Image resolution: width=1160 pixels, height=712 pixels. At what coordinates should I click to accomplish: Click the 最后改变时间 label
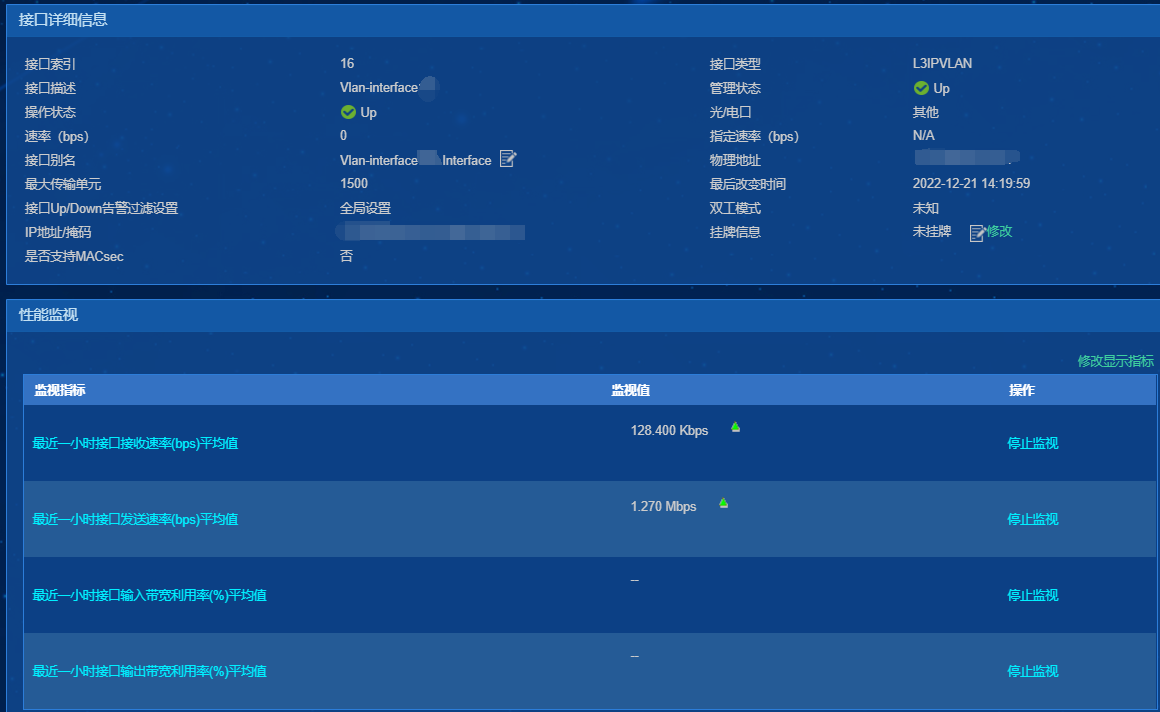[x=747, y=184]
